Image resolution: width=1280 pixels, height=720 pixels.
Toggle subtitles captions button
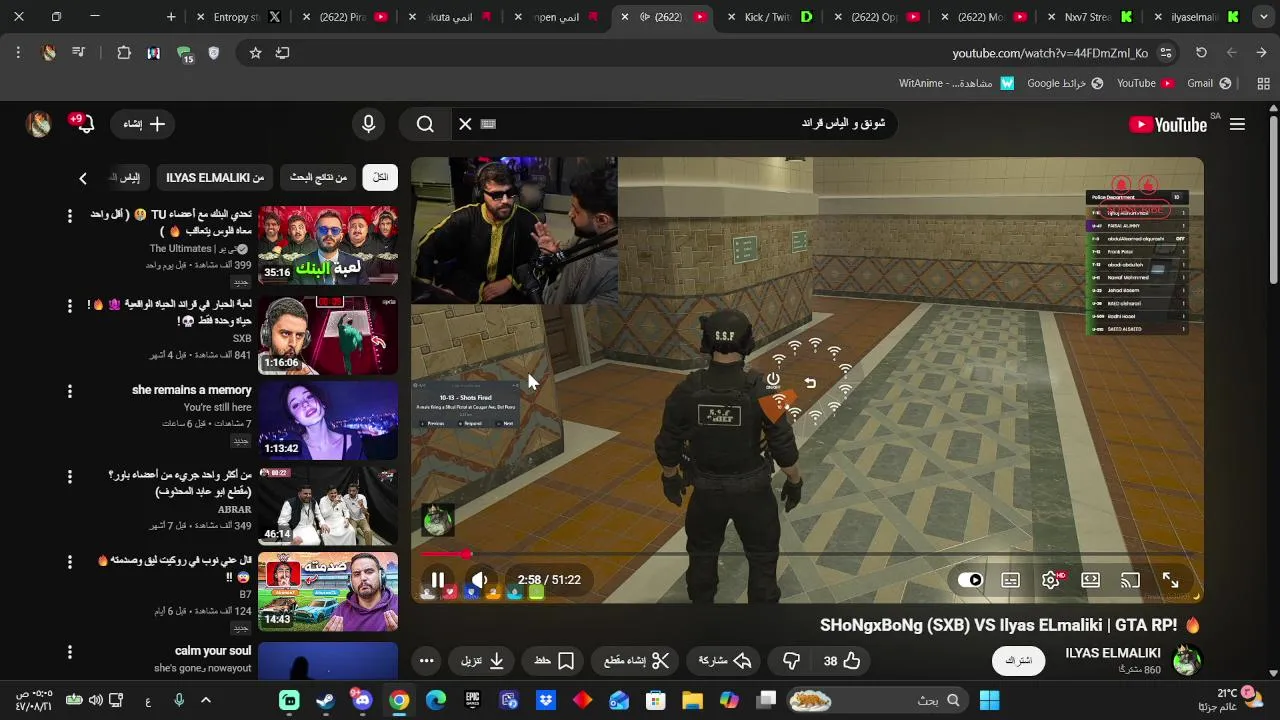tap(1011, 580)
